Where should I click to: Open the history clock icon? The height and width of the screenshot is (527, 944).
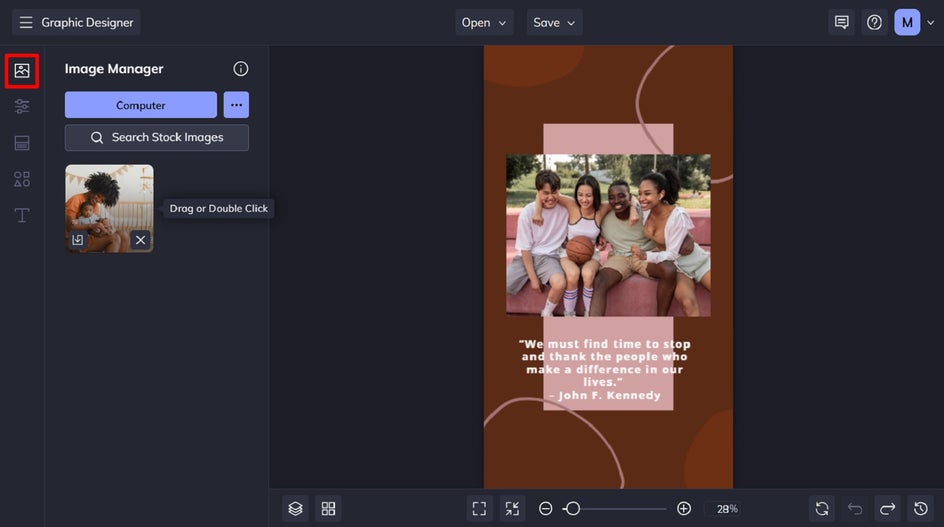click(x=921, y=508)
